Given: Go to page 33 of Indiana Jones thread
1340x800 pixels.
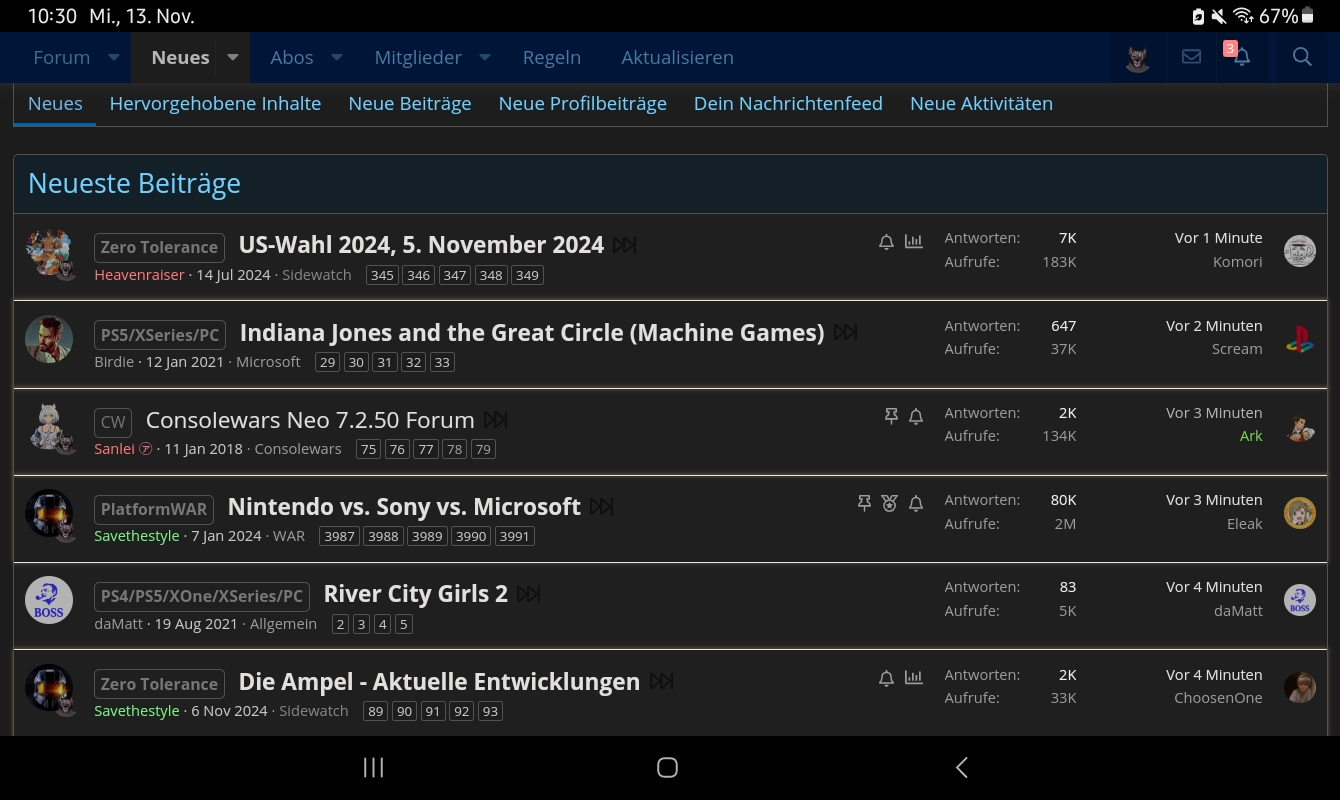Looking at the screenshot, I should [x=442, y=362].
